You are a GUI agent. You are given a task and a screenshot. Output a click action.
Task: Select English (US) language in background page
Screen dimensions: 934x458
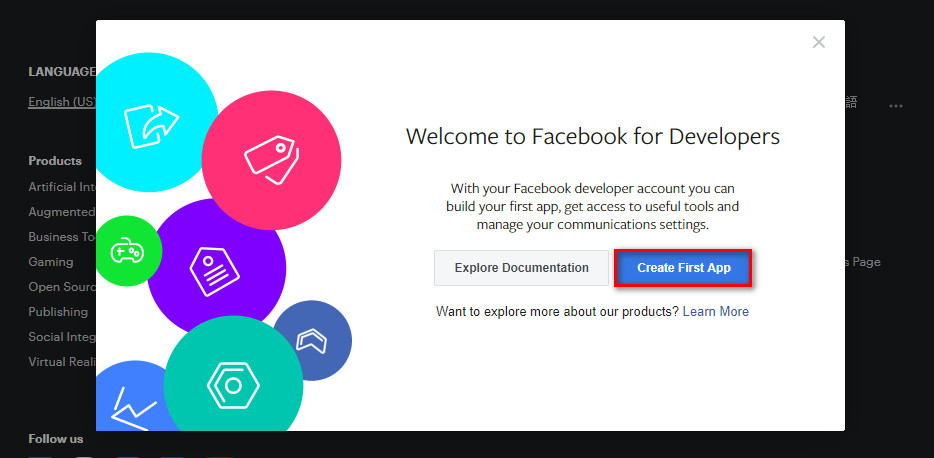click(x=62, y=102)
